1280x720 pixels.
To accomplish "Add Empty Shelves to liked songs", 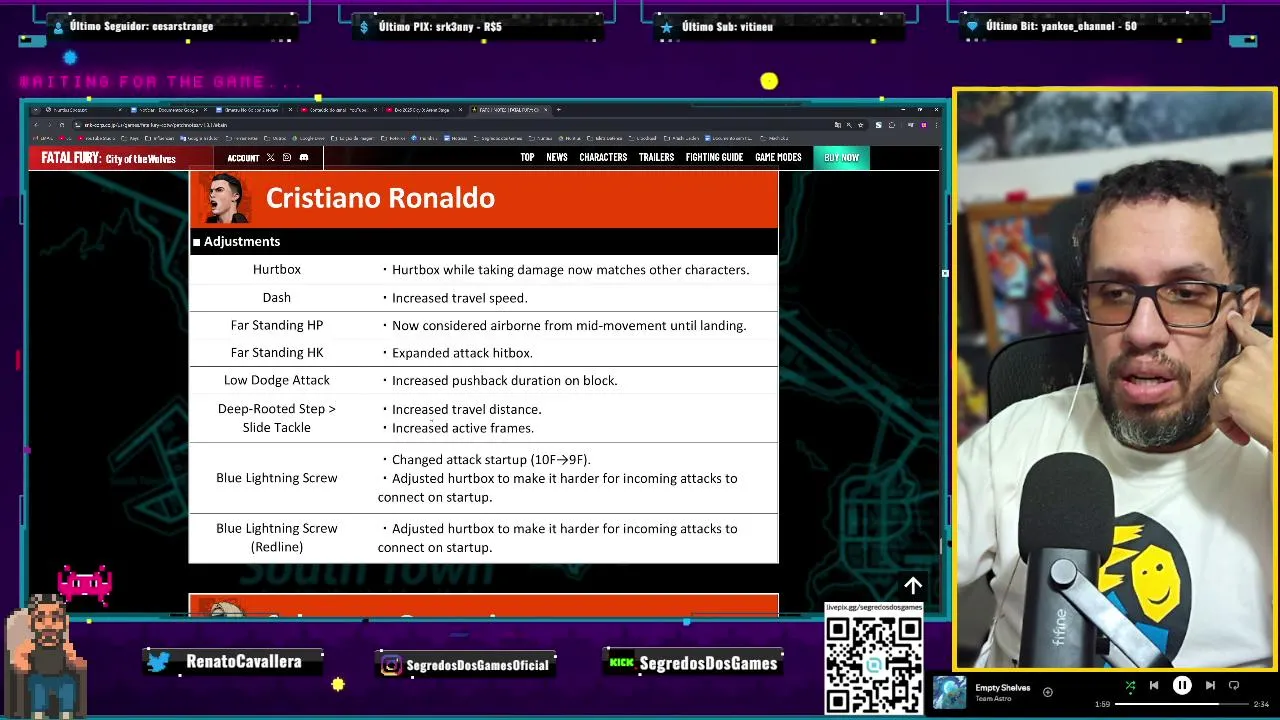I will [x=1047, y=692].
